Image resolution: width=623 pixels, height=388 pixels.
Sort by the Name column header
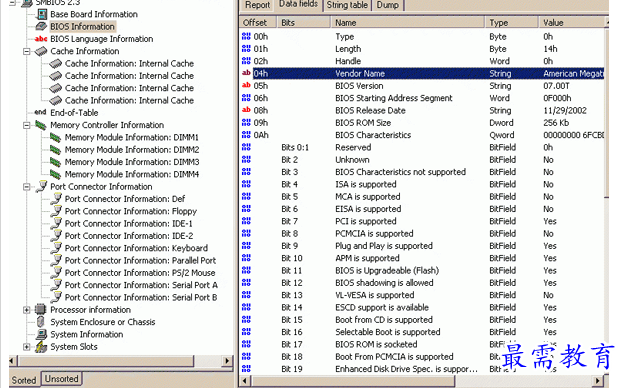click(408, 22)
